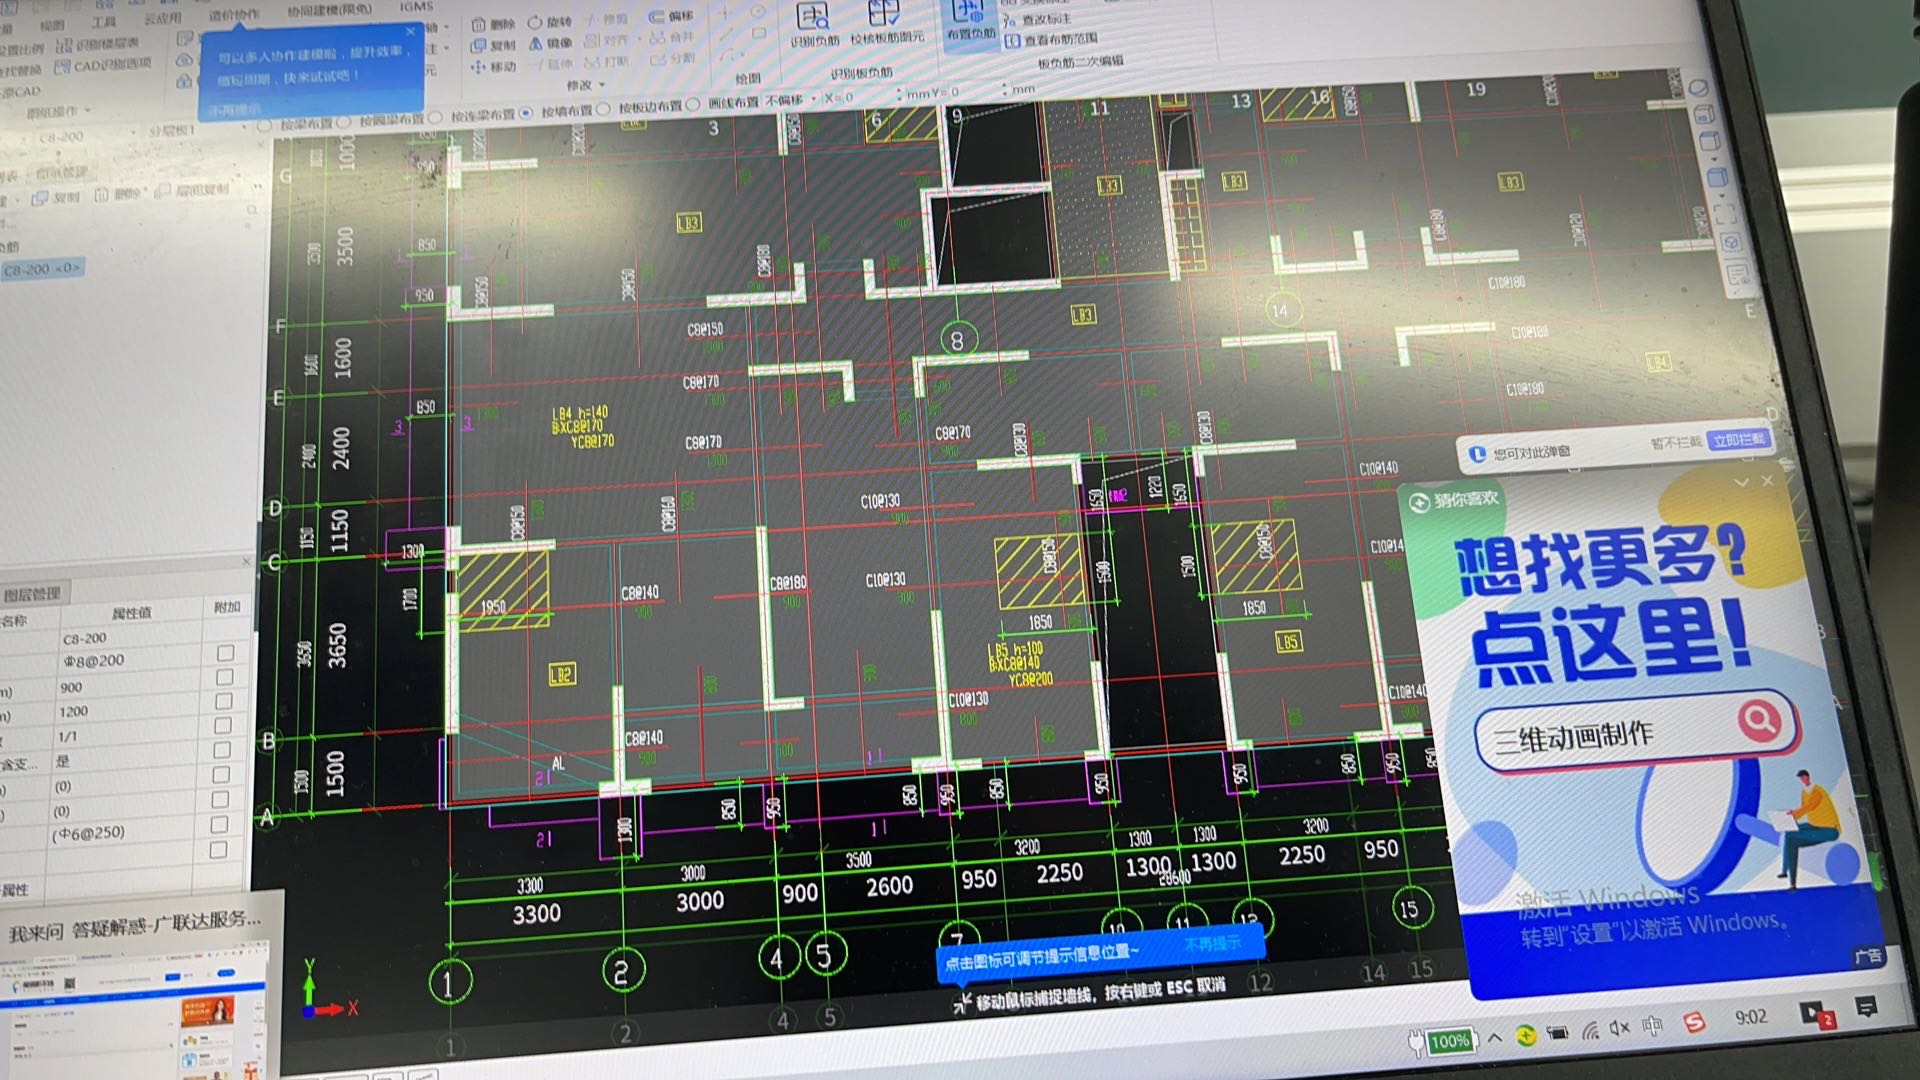Select the 按梁布置 radio button
Viewport: 1920px width, 1080px height.
point(264,126)
